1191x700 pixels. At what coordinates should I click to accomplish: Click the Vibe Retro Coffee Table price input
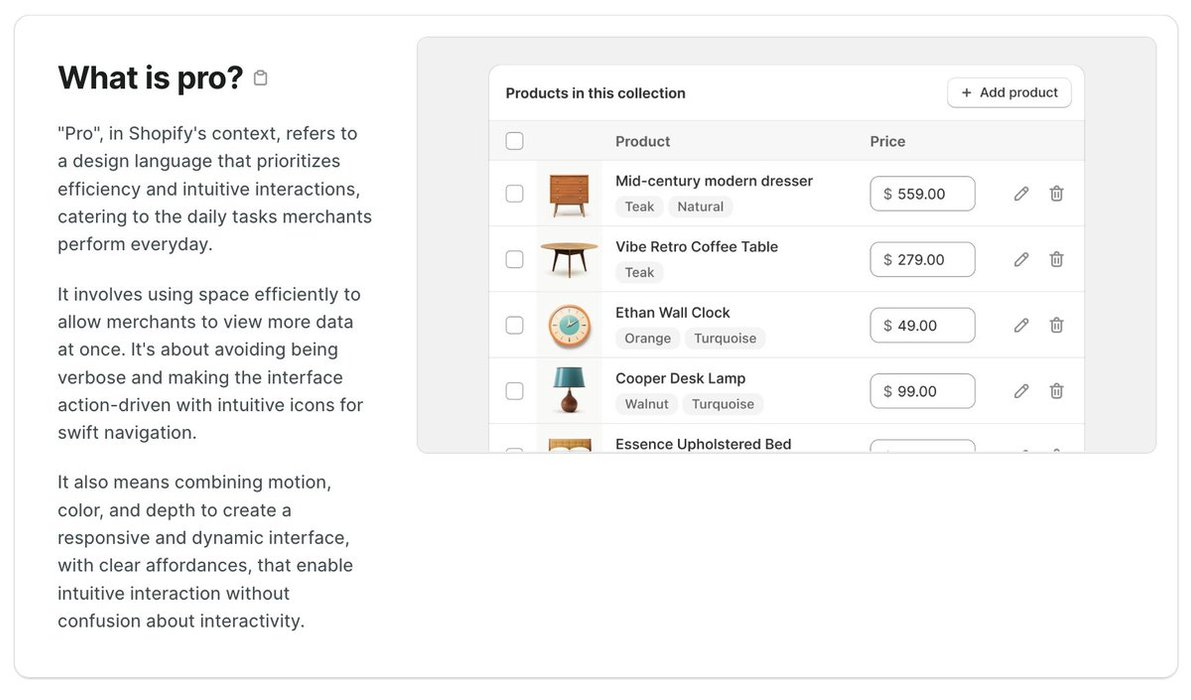[x=922, y=260]
